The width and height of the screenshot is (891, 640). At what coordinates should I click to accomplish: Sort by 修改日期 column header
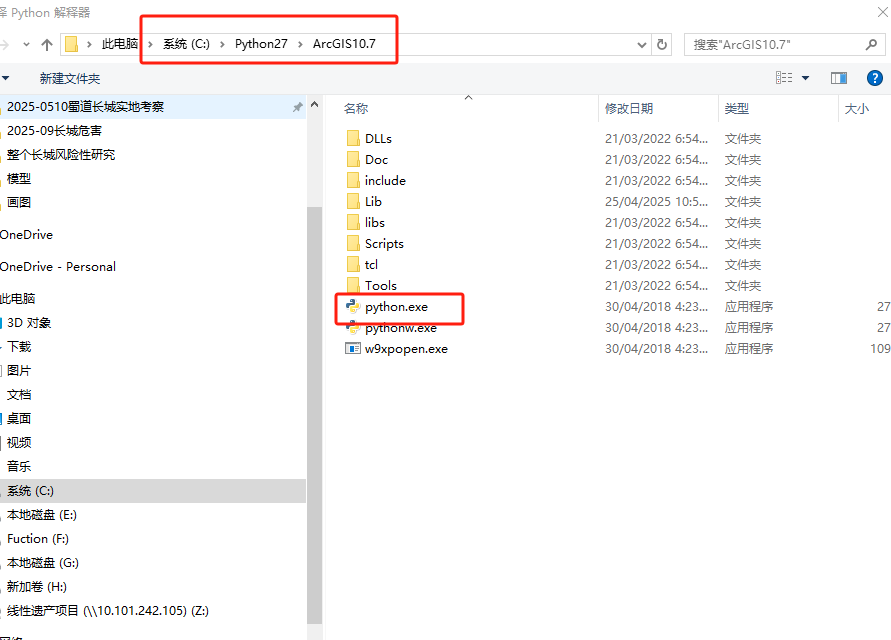tap(628, 109)
